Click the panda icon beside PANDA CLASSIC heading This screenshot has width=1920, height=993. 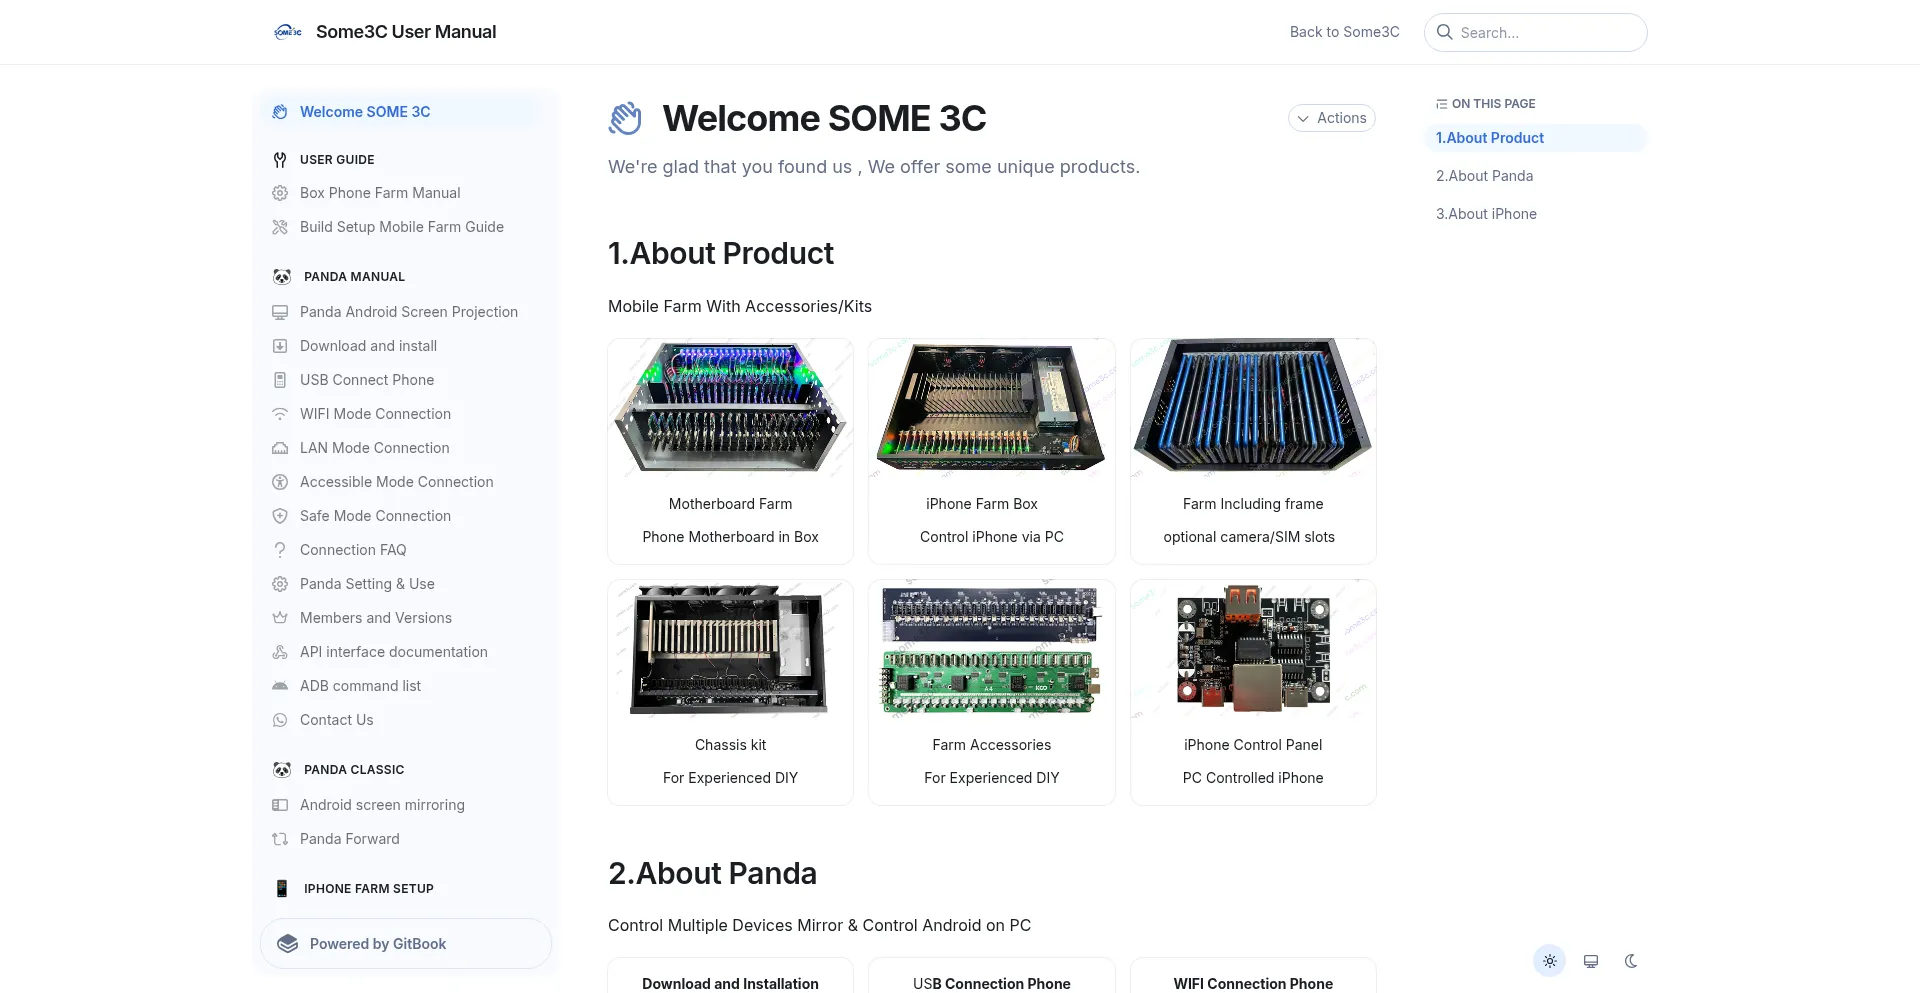pyautogui.click(x=282, y=770)
